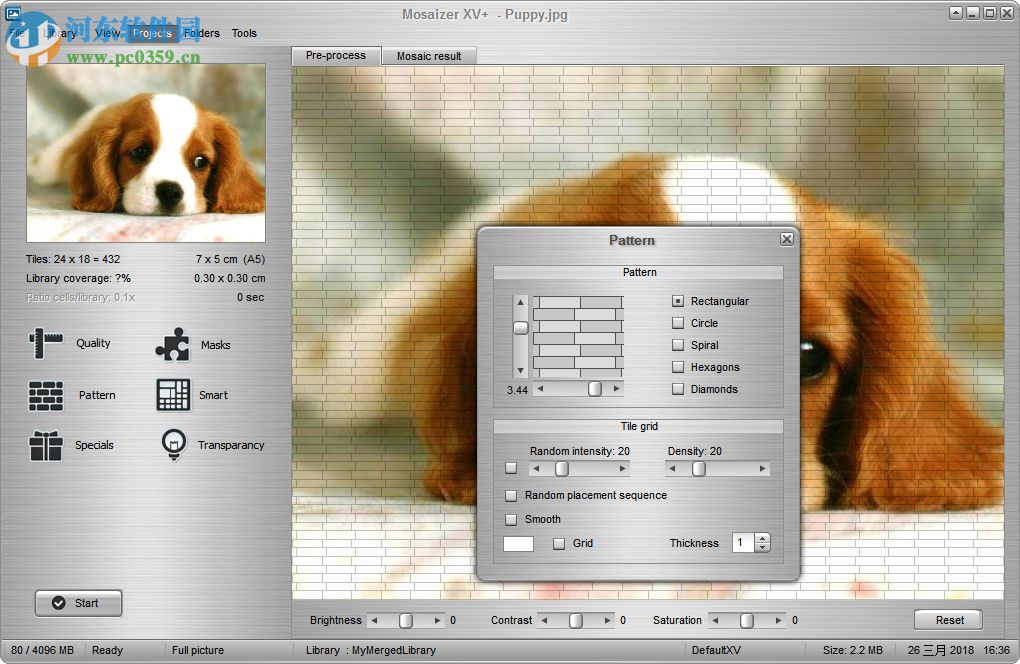Screen dimensions: 1020x664
Task: Click the Reset button
Action: point(947,619)
